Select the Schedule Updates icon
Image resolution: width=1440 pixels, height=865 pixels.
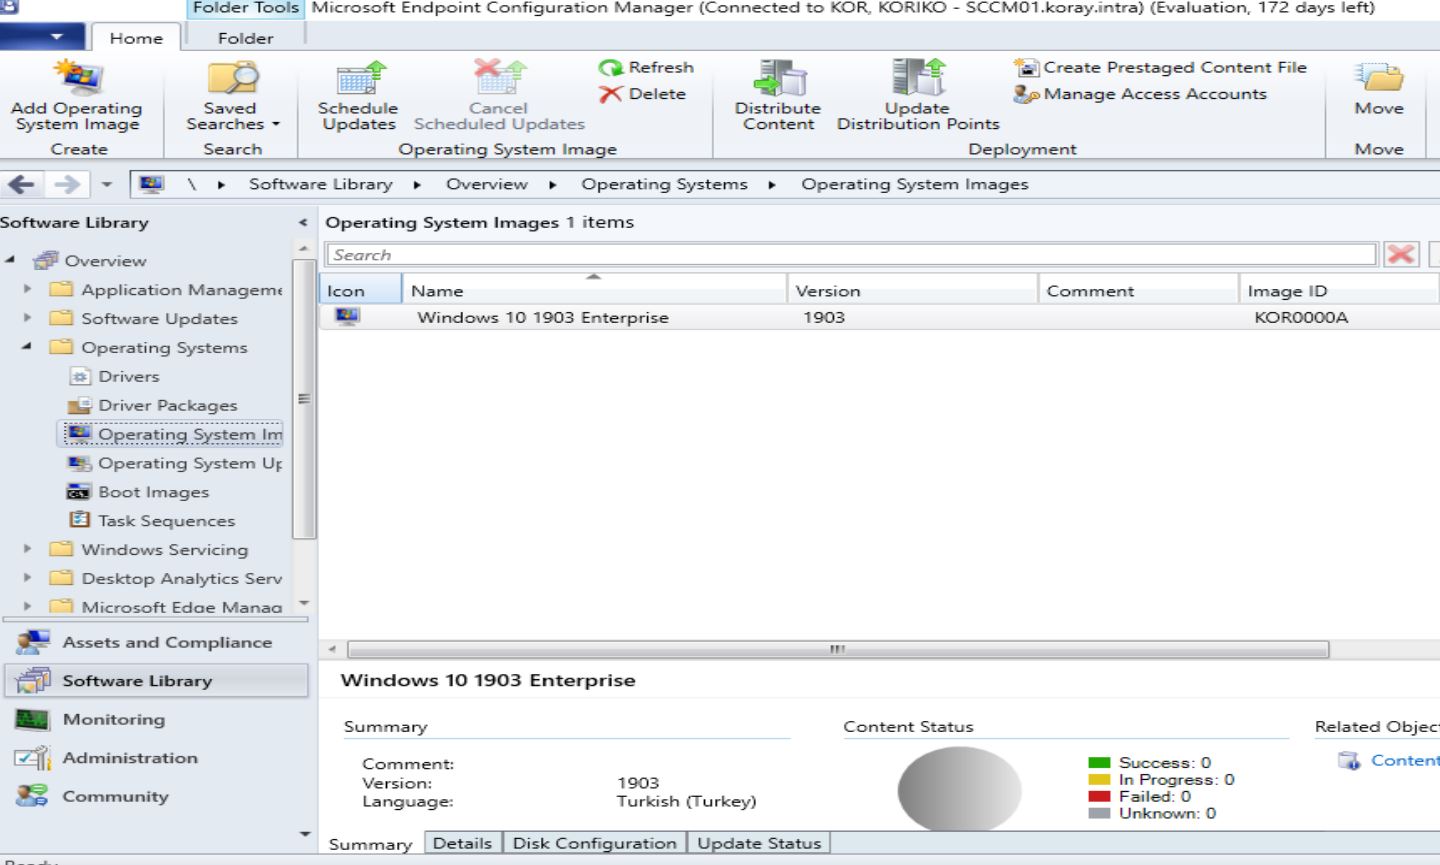tap(358, 95)
